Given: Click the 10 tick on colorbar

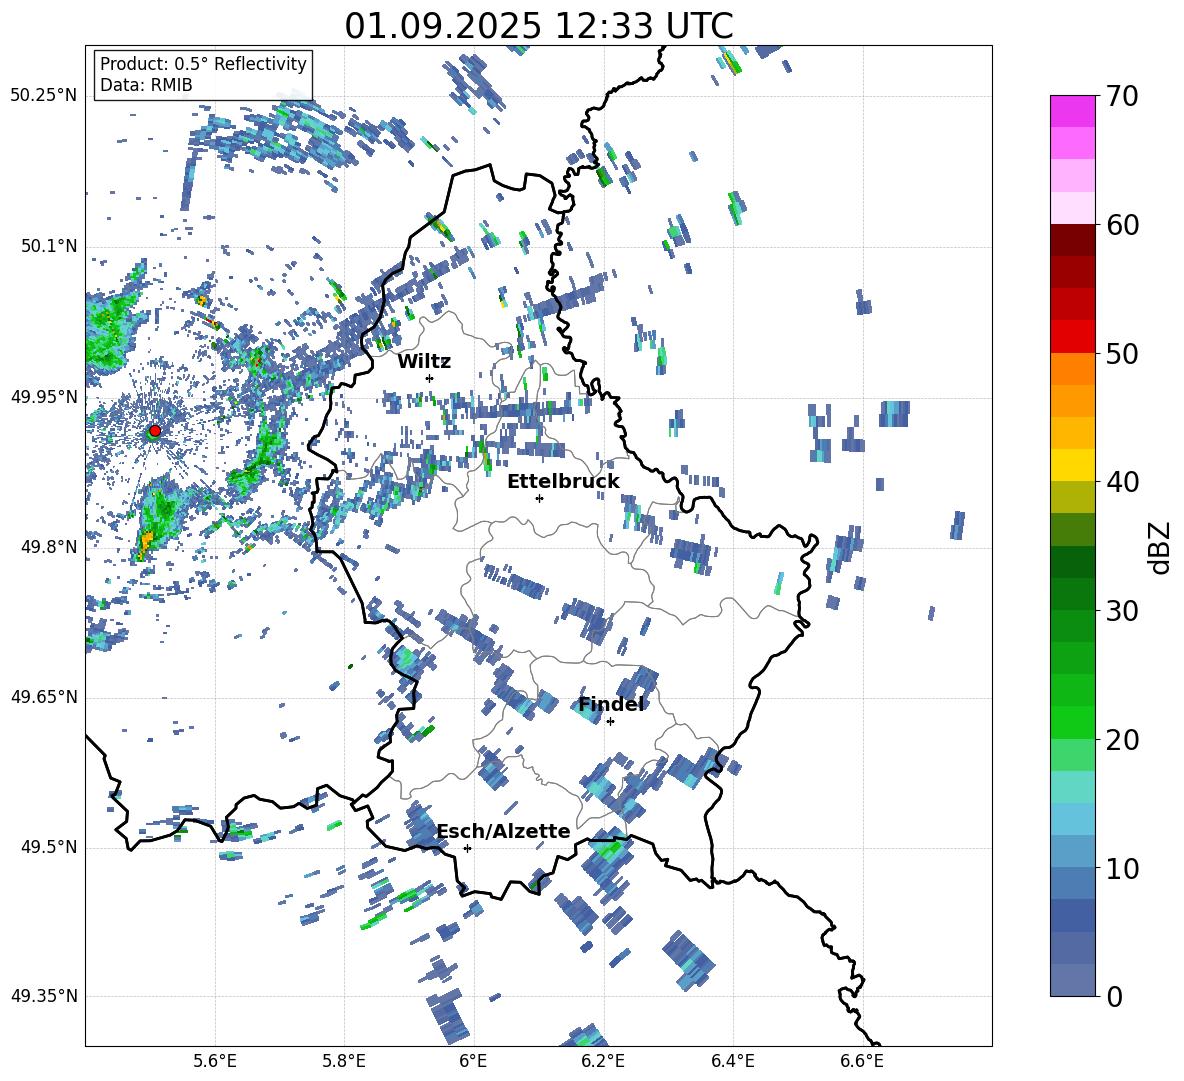Looking at the screenshot, I should [x=1122, y=868].
